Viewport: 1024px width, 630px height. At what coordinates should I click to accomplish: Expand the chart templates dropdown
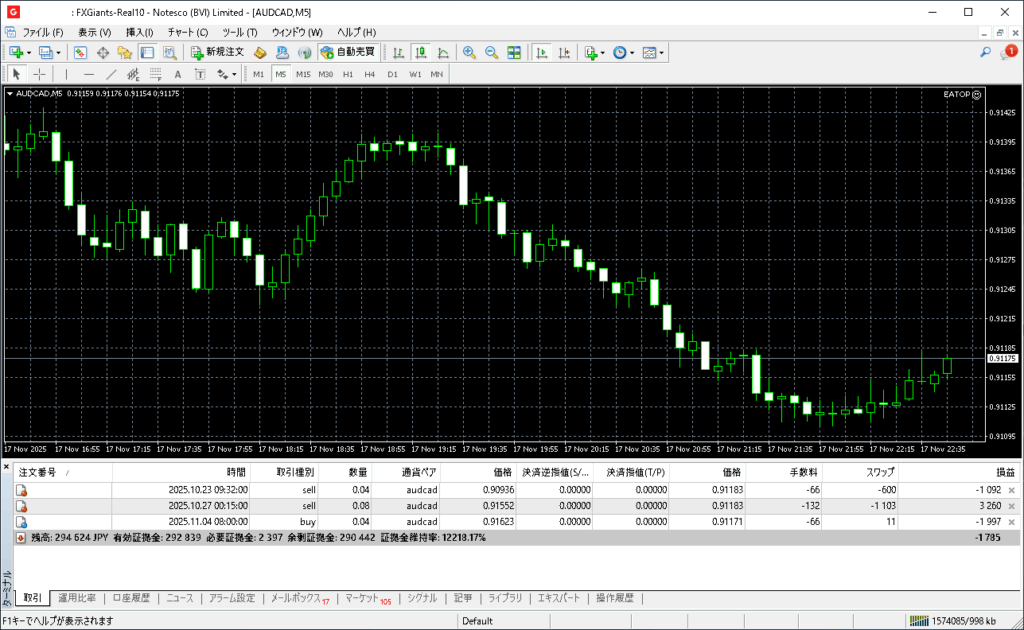[661, 52]
